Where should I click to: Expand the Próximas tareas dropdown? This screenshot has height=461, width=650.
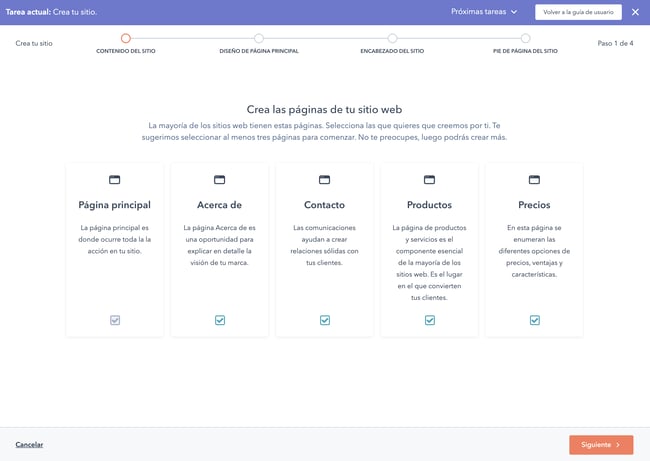point(483,12)
